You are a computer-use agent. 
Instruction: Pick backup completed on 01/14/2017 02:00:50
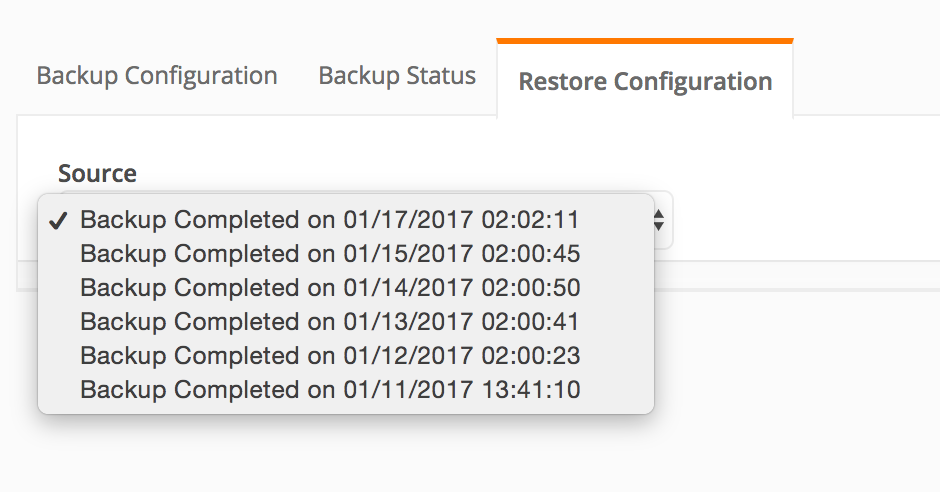coord(330,288)
